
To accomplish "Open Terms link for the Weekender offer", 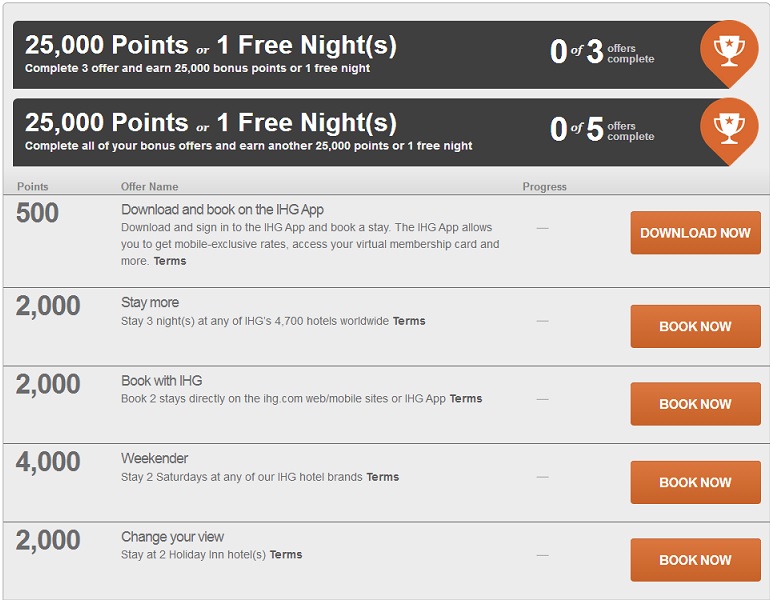I will tap(383, 477).
